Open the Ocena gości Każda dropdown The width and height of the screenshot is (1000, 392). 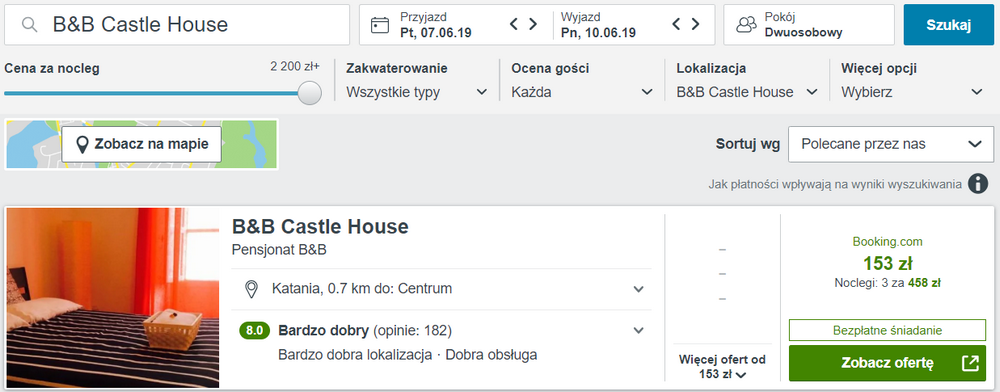(x=582, y=92)
